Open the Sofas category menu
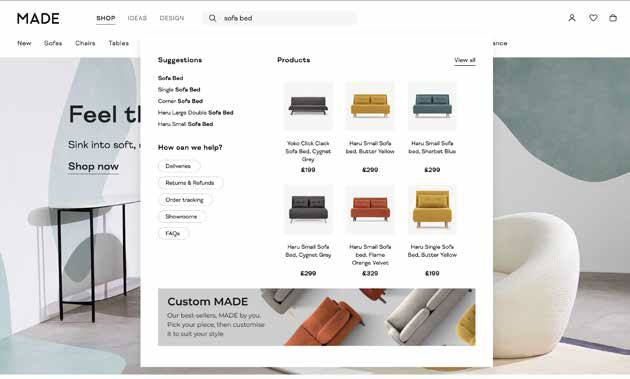630x379 pixels. click(x=53, y=43)
